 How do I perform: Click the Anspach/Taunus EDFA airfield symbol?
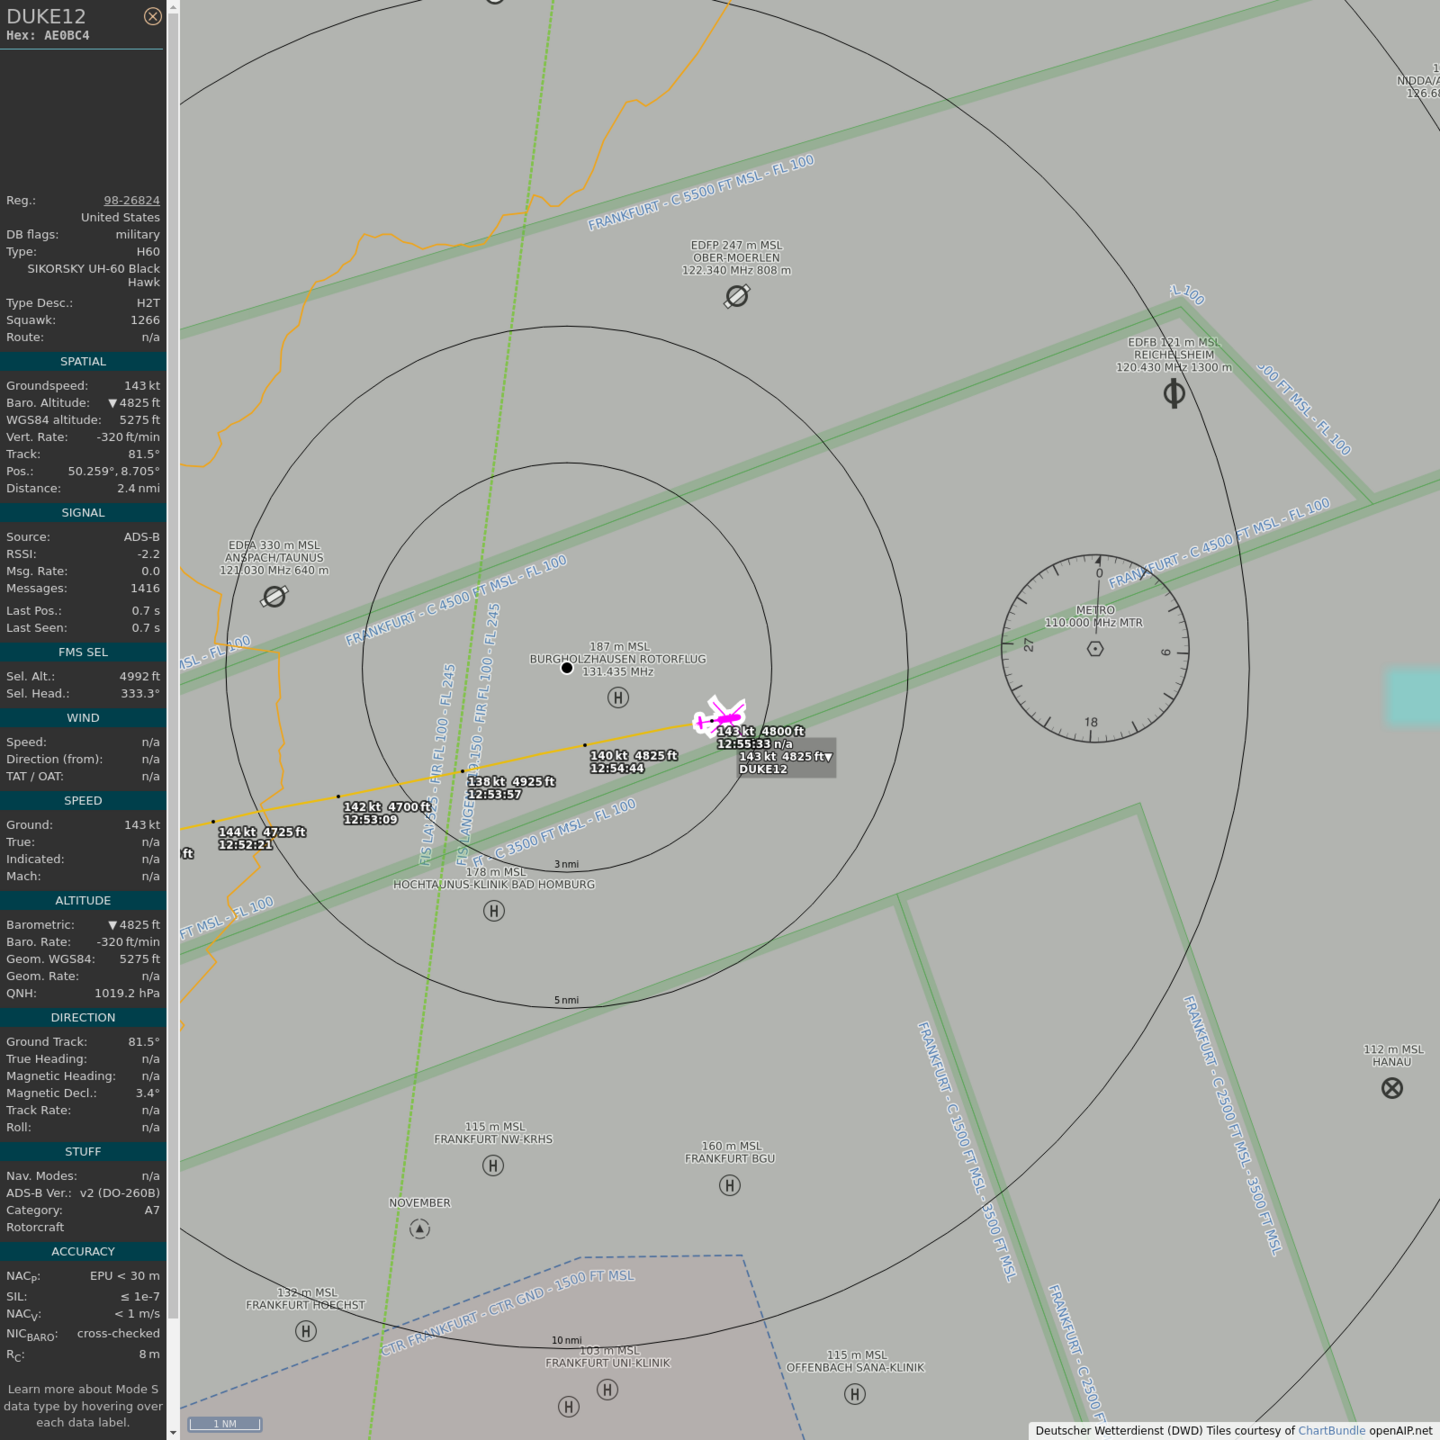(x=274, y=597)
